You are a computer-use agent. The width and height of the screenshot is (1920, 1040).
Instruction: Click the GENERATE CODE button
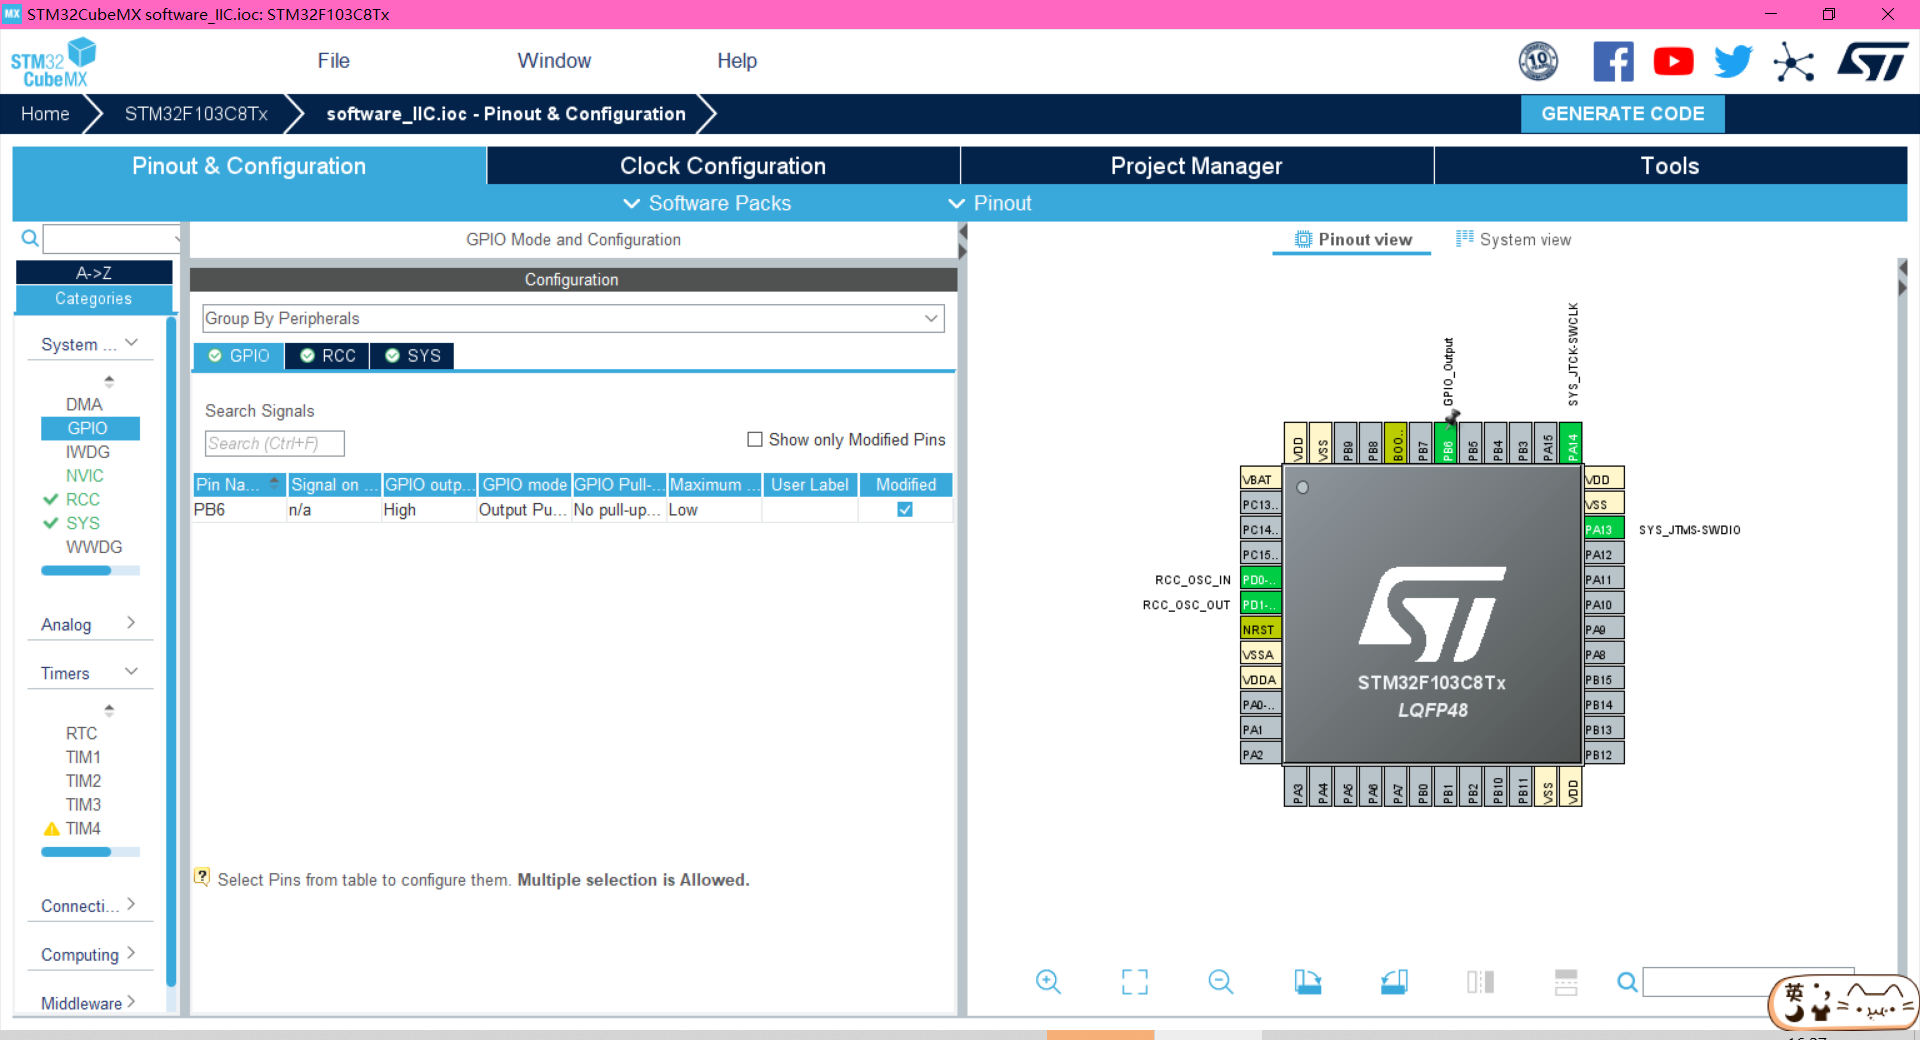(x=1622, y=113)
